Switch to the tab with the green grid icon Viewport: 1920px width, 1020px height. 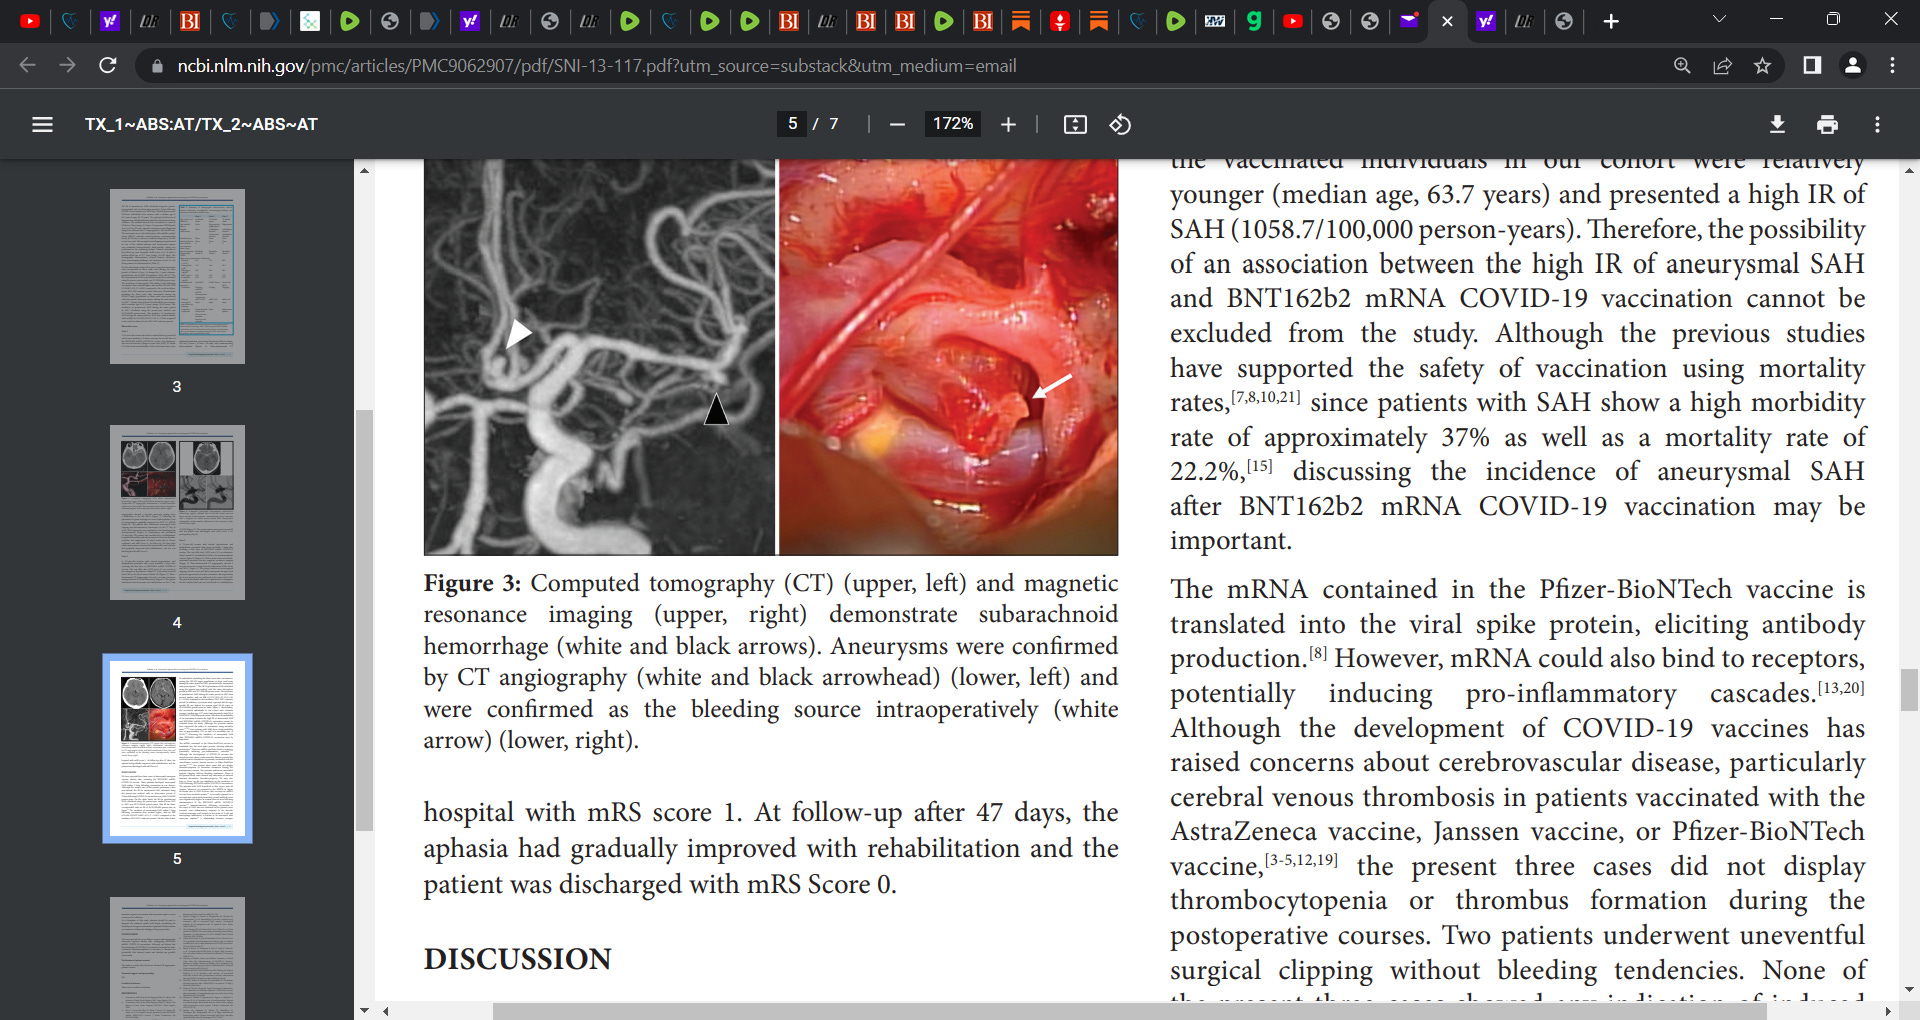(310, 21)
